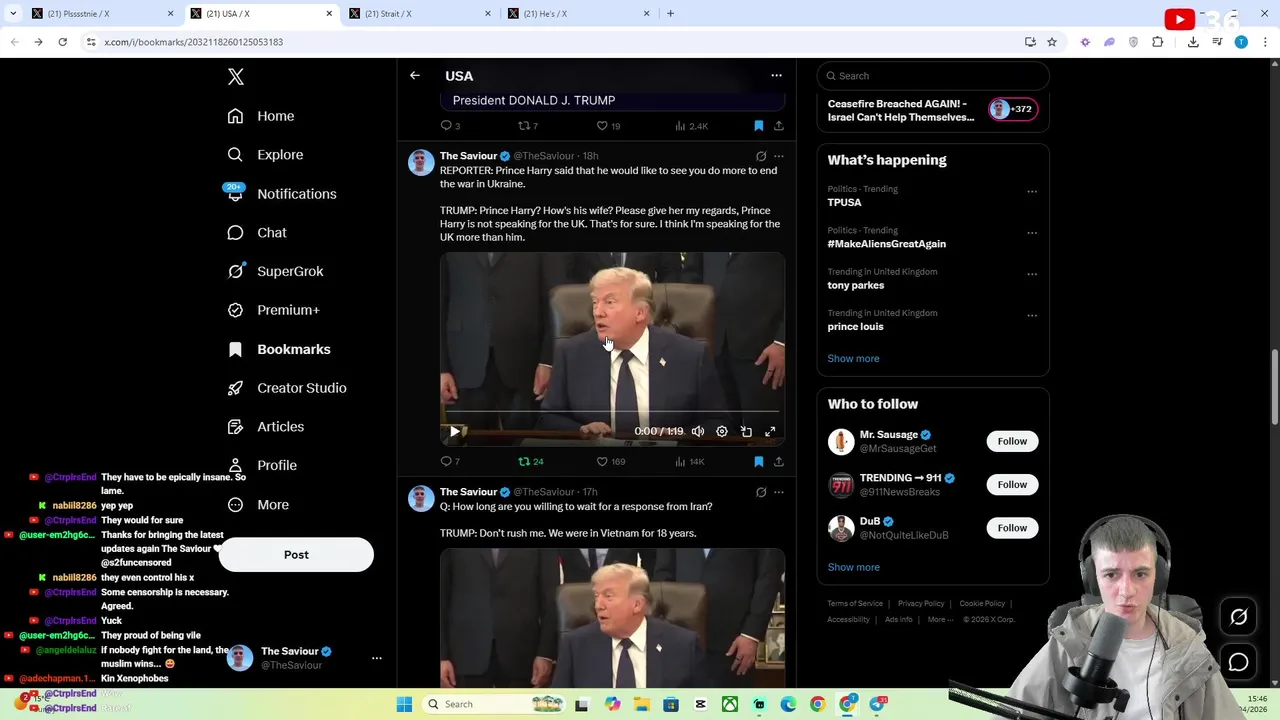Seek on the video progress bar
Viewport: 1280px width, 720px height.
(x=612, y=411)
